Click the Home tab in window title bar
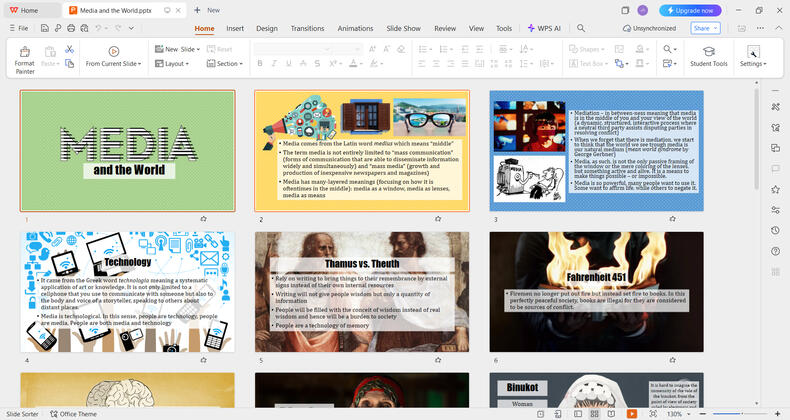The width and height of the screenshot is (790, 420). tap(29, 10)
